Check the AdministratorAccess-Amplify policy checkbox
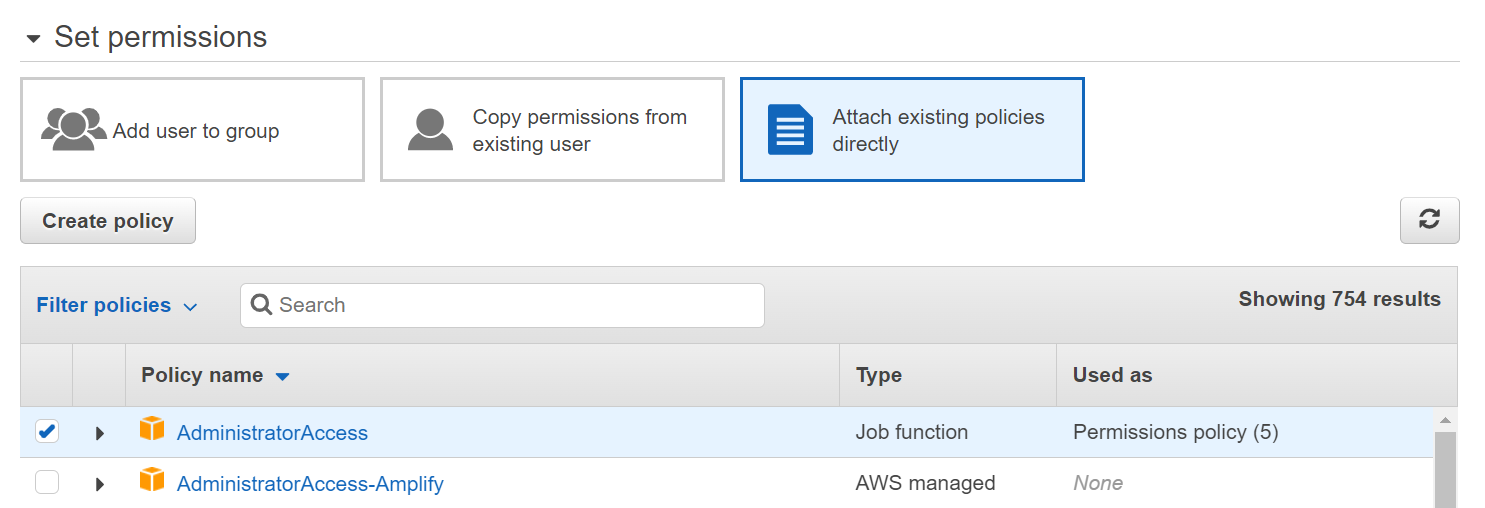Image resolution: width=1485 pixels, height=508 pixels. point(47,483)
